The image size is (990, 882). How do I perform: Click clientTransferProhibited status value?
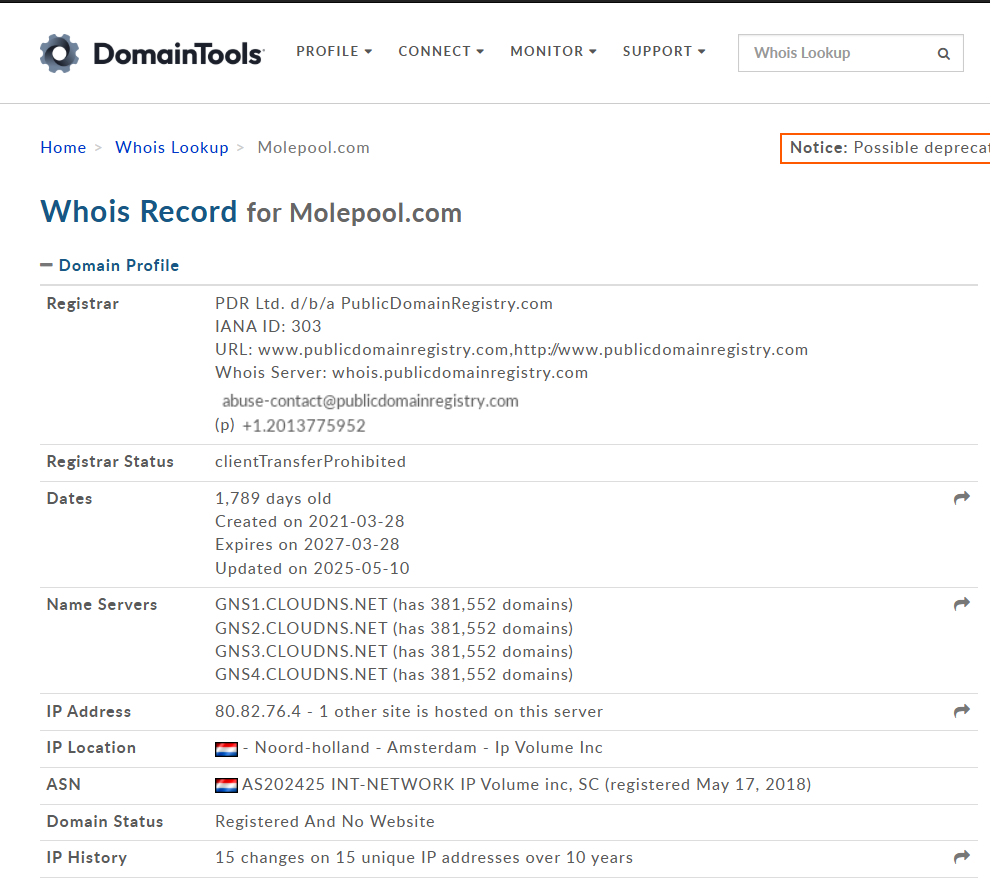tap(310, 462)
